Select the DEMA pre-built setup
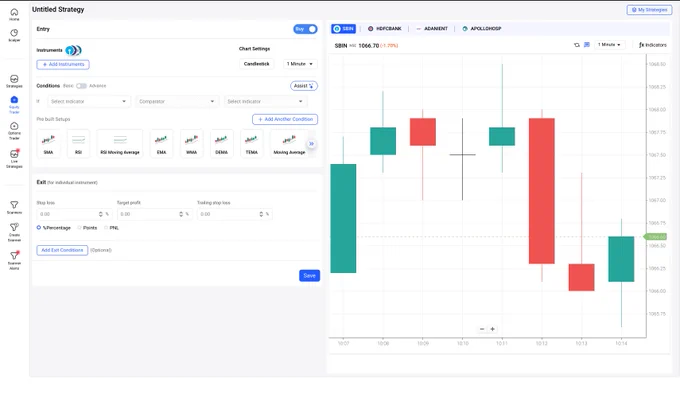The height and width of the screenshot is (398, 680). pos(221,144)
